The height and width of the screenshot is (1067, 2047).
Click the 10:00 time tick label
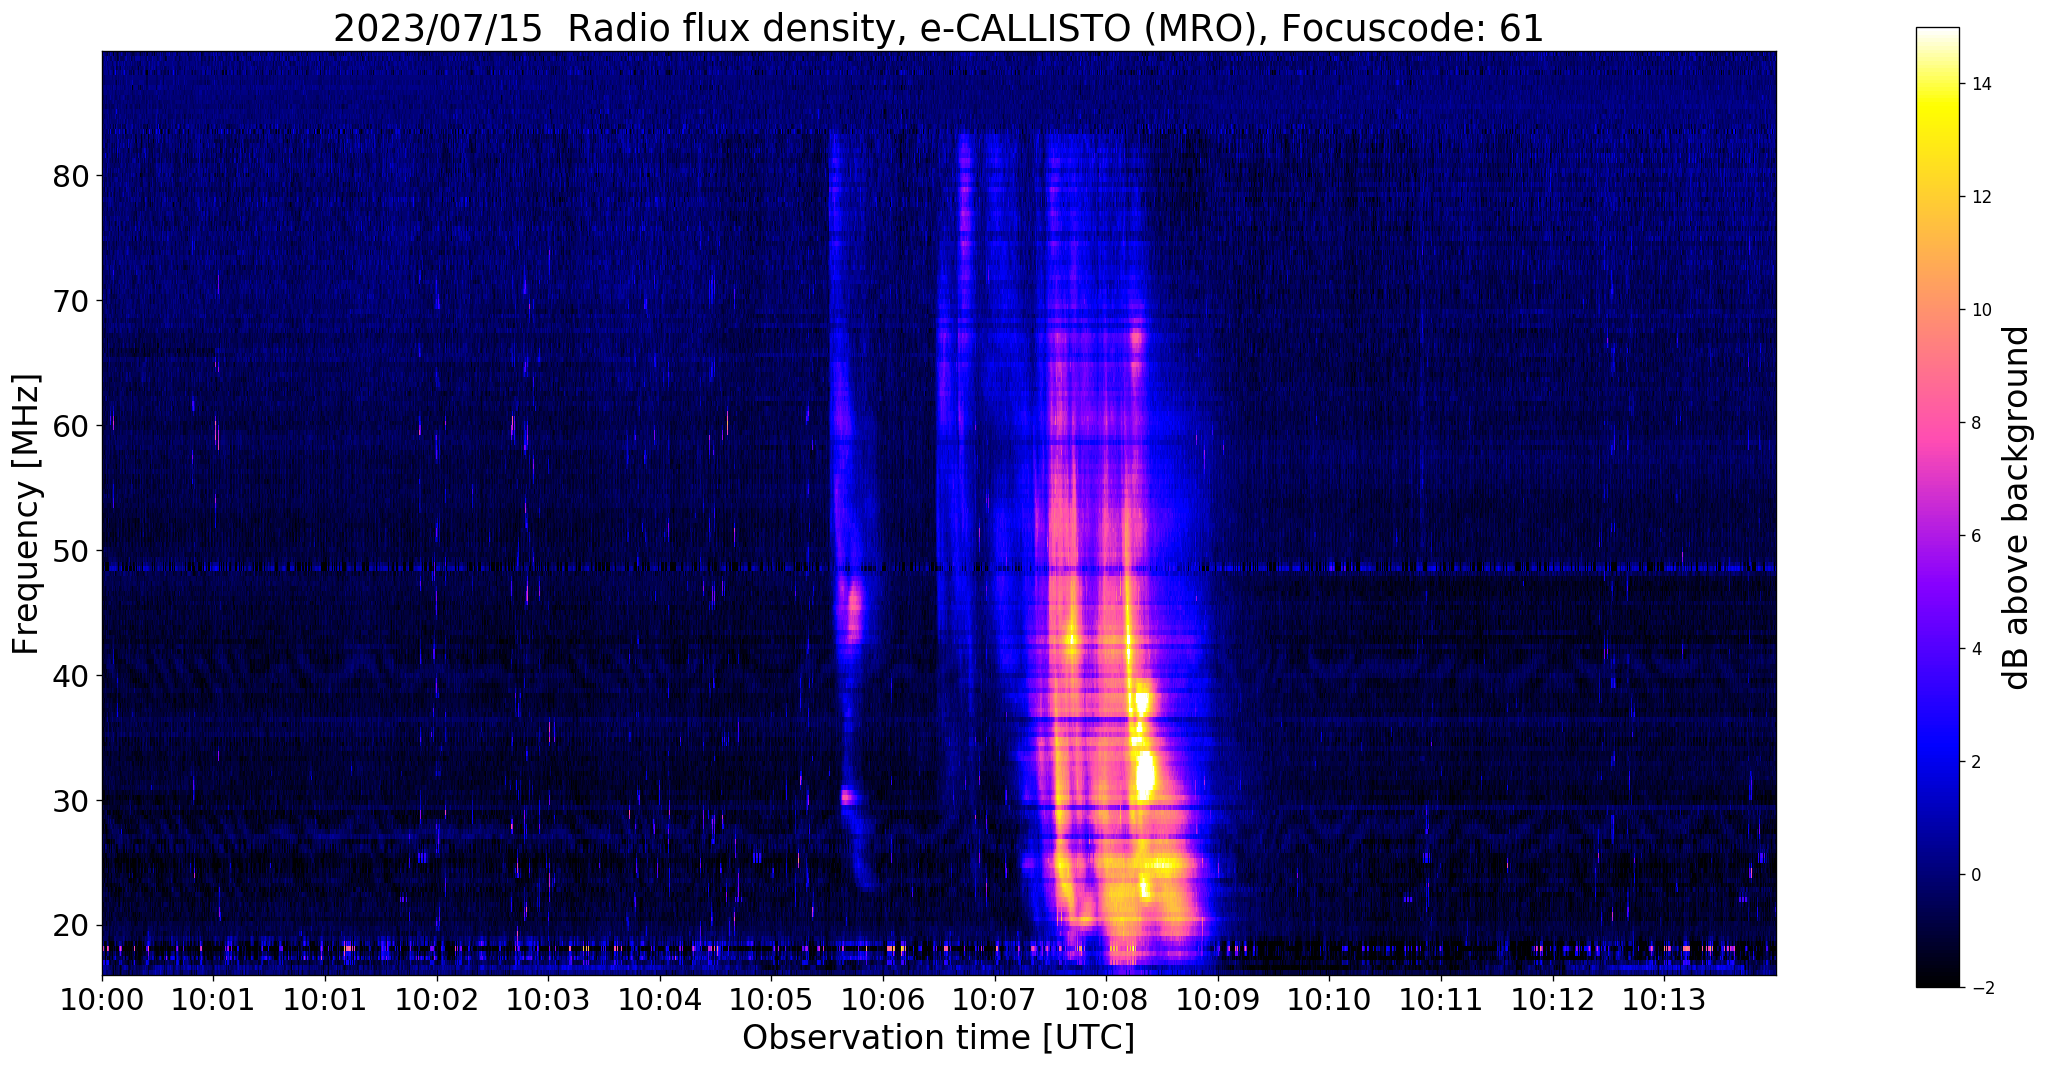pyautogui.click(x=102, y=1001)
